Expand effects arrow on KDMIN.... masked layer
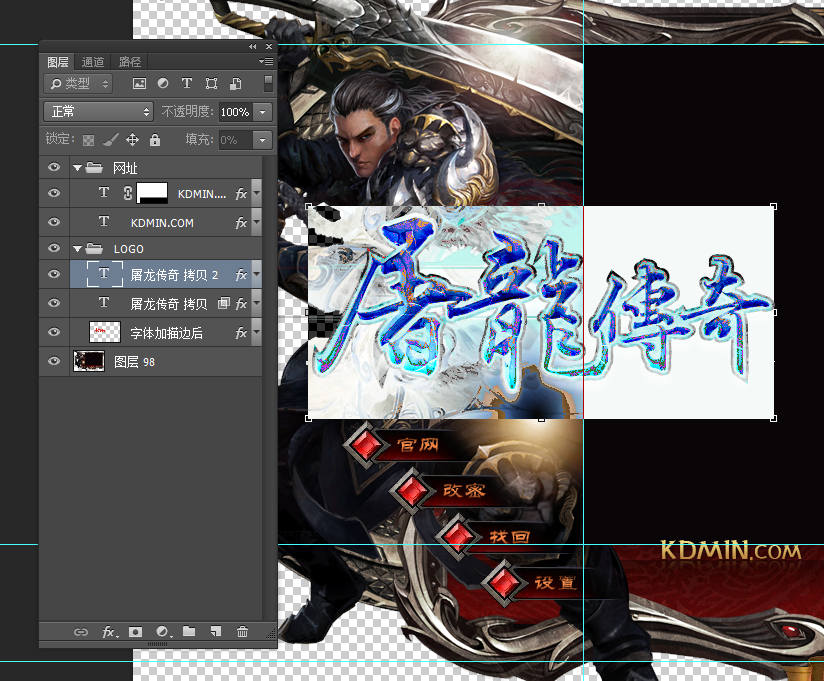Viewport: 824px width, 681px height. (x=256, y=193)
